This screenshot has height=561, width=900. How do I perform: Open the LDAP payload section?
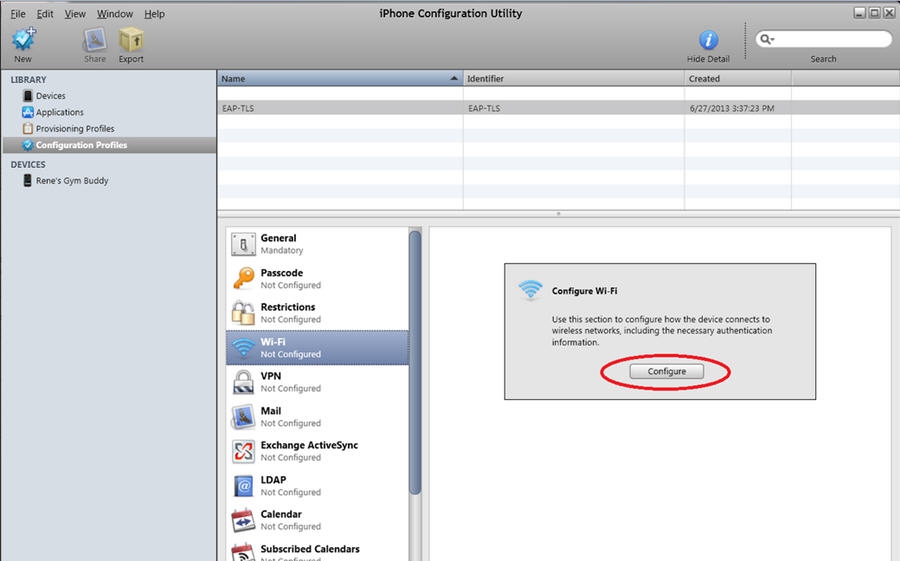tap(317, 486)
